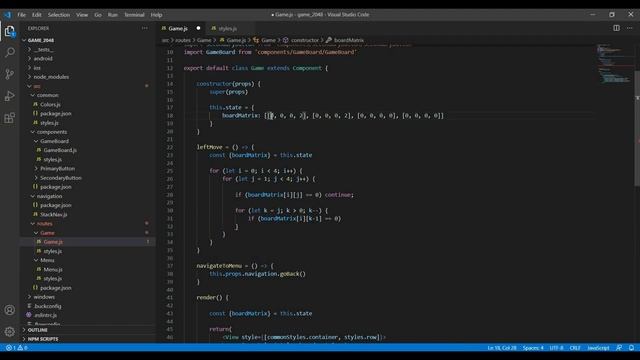Open the Manage gear icon
This screenshot has height=360, width=640.
pyautogui.click(x=9, y=331)
